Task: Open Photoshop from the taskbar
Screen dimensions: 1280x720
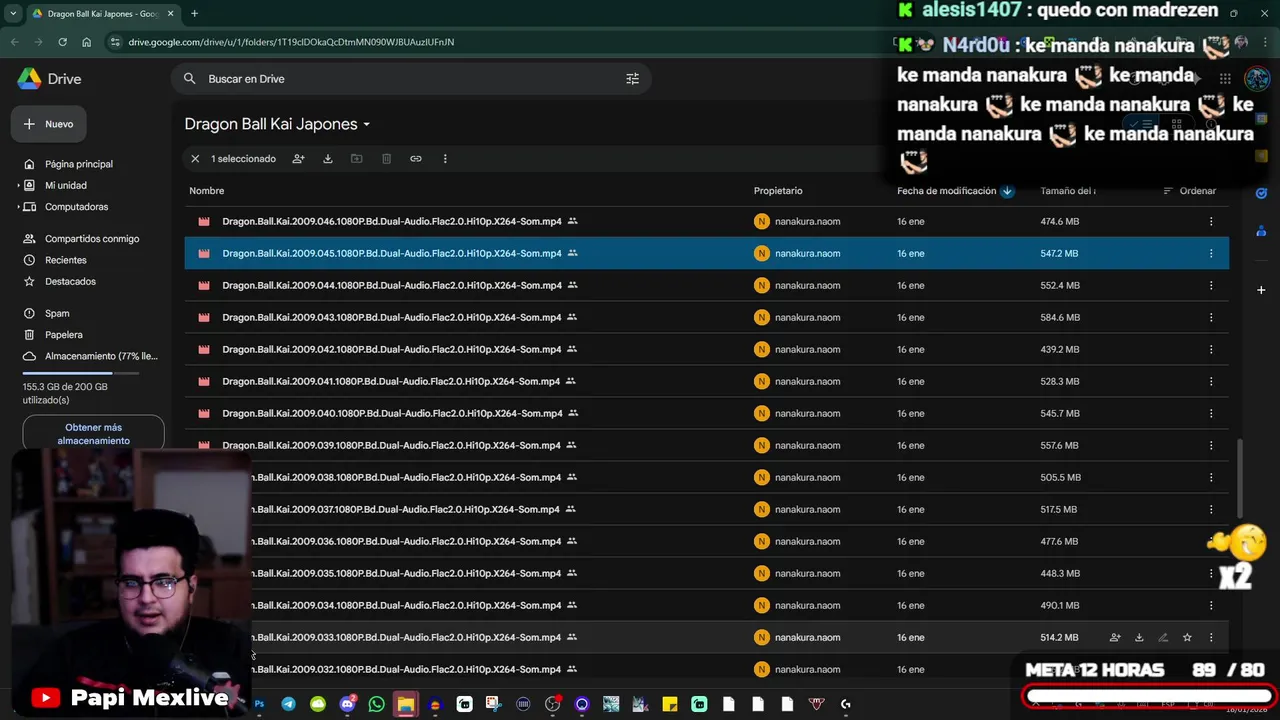Action: [x=259, y=704]
